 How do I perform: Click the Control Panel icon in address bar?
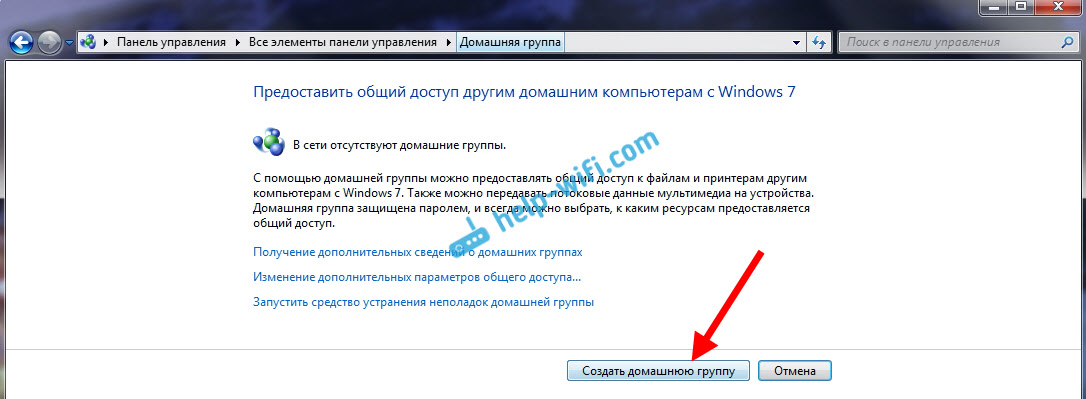pyautogui.click(x=88, y=42)
